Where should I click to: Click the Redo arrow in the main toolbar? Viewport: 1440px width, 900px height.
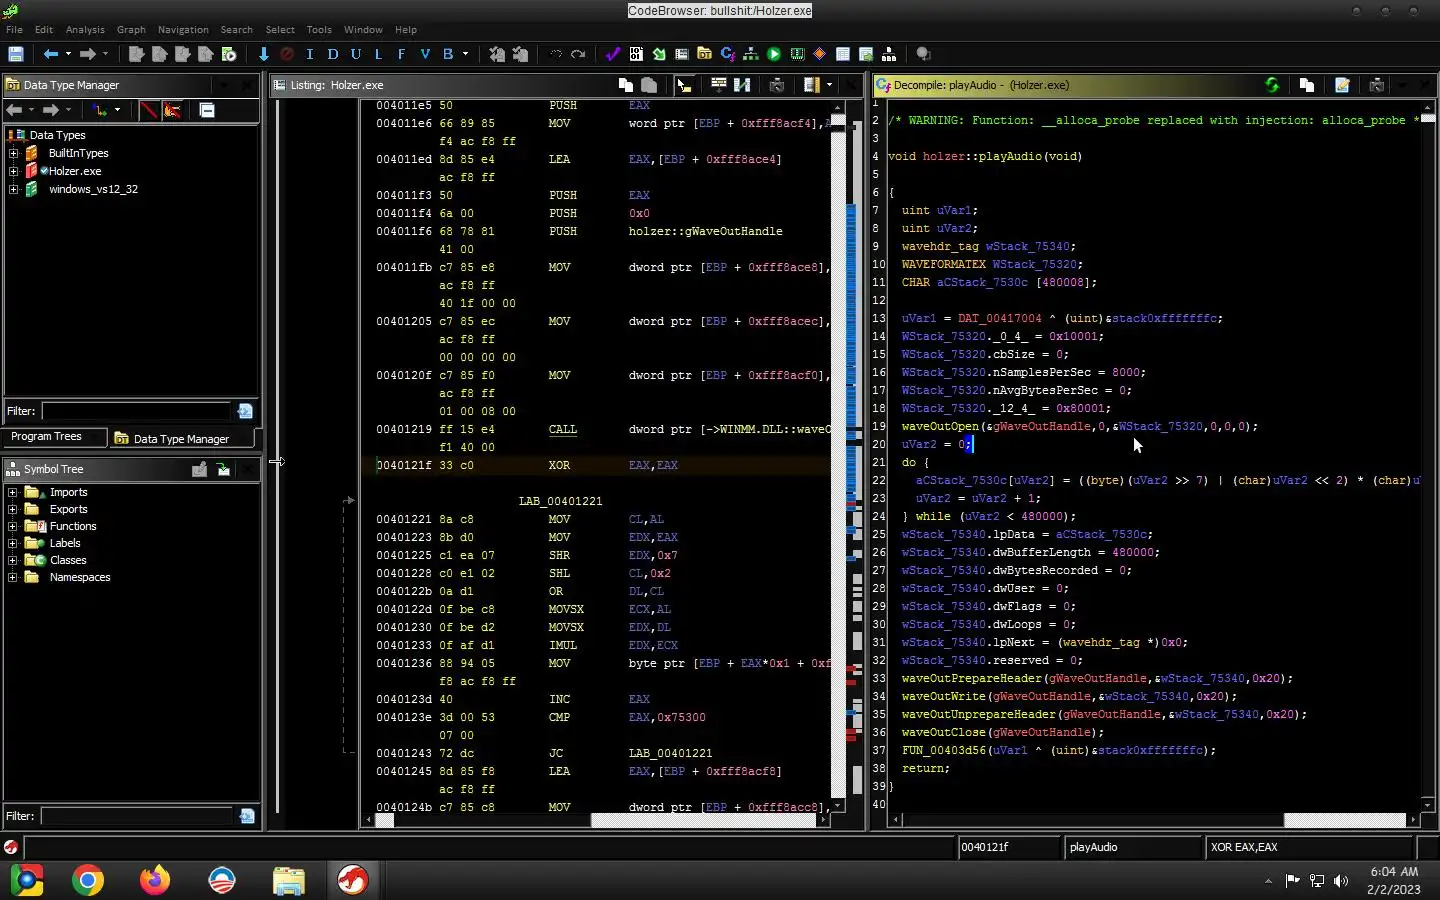tap(578, 54)
